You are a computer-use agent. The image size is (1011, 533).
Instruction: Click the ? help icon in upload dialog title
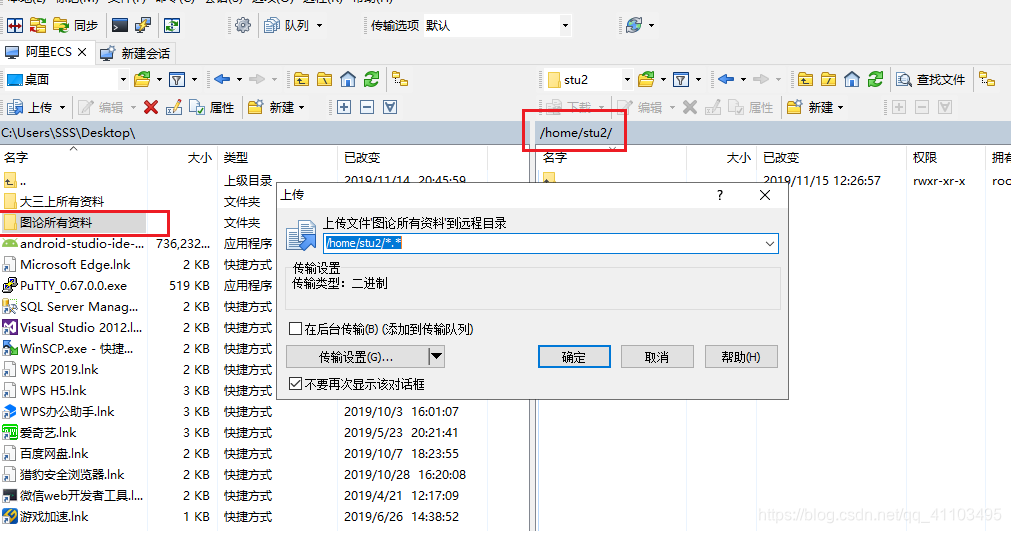720,195
